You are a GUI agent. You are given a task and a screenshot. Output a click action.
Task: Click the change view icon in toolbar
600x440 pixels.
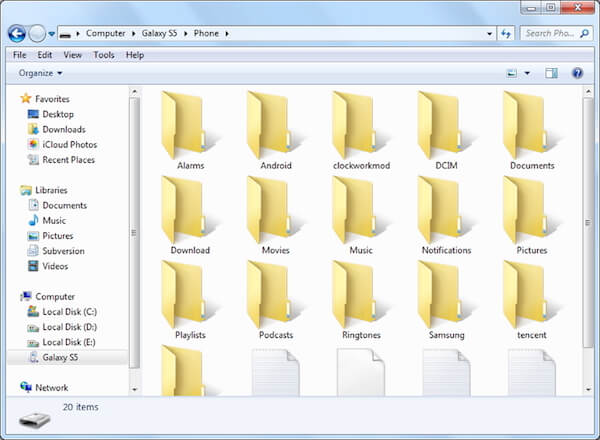coord(512,73)
